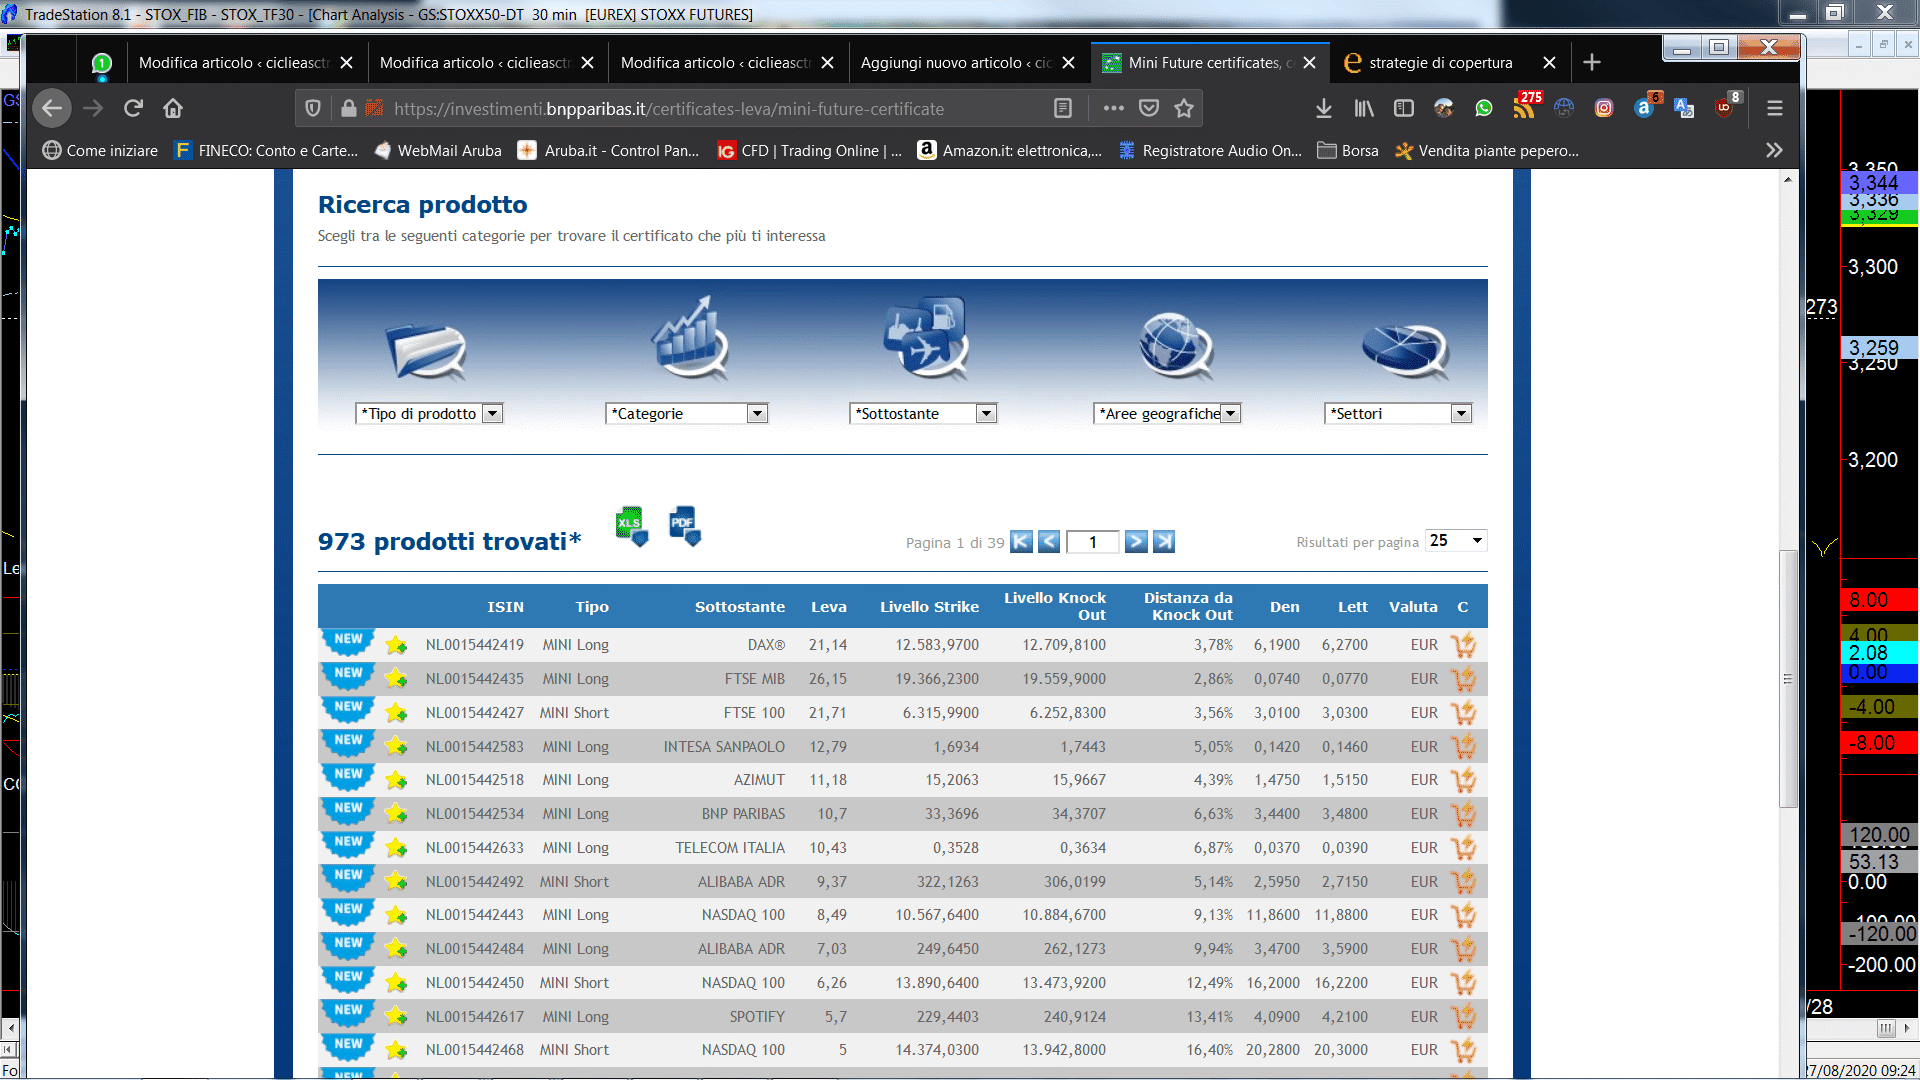Add AZIMUT certificate to favorites star
Image resolution: width=1920 pixels, height=1080 pixels.
(x=396, y=780)
